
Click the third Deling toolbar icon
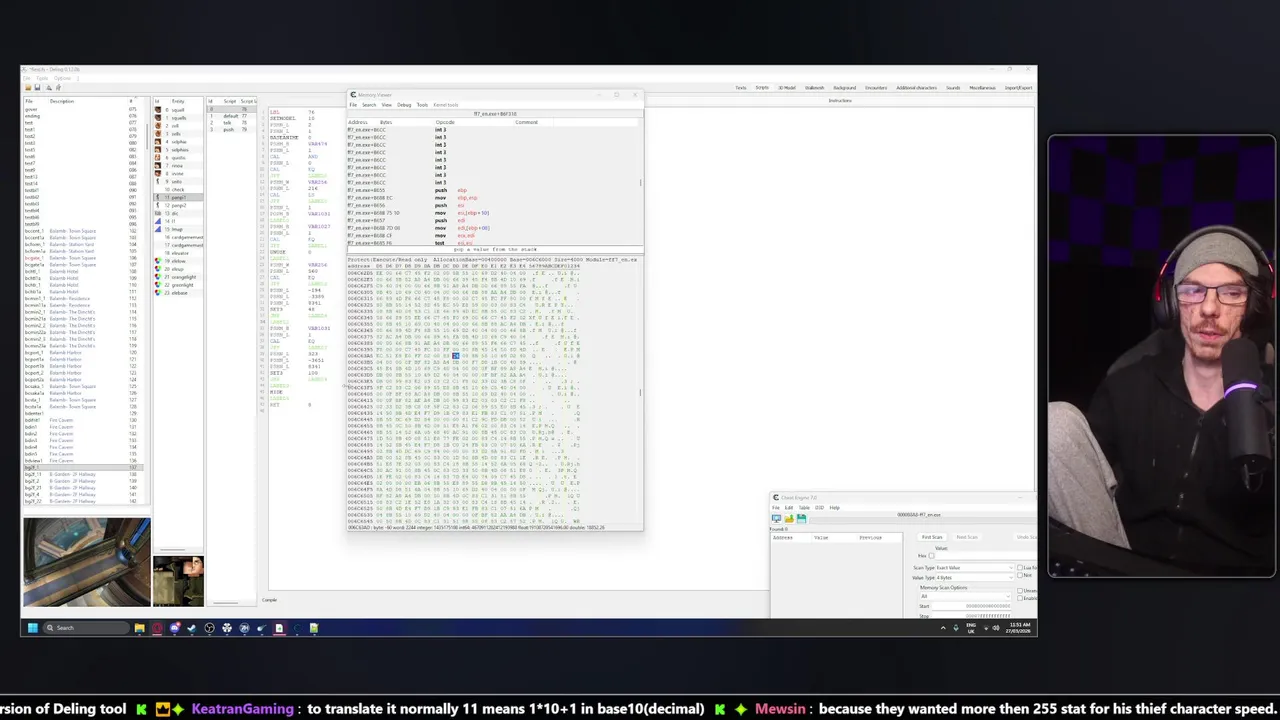[x=49, y=88]
